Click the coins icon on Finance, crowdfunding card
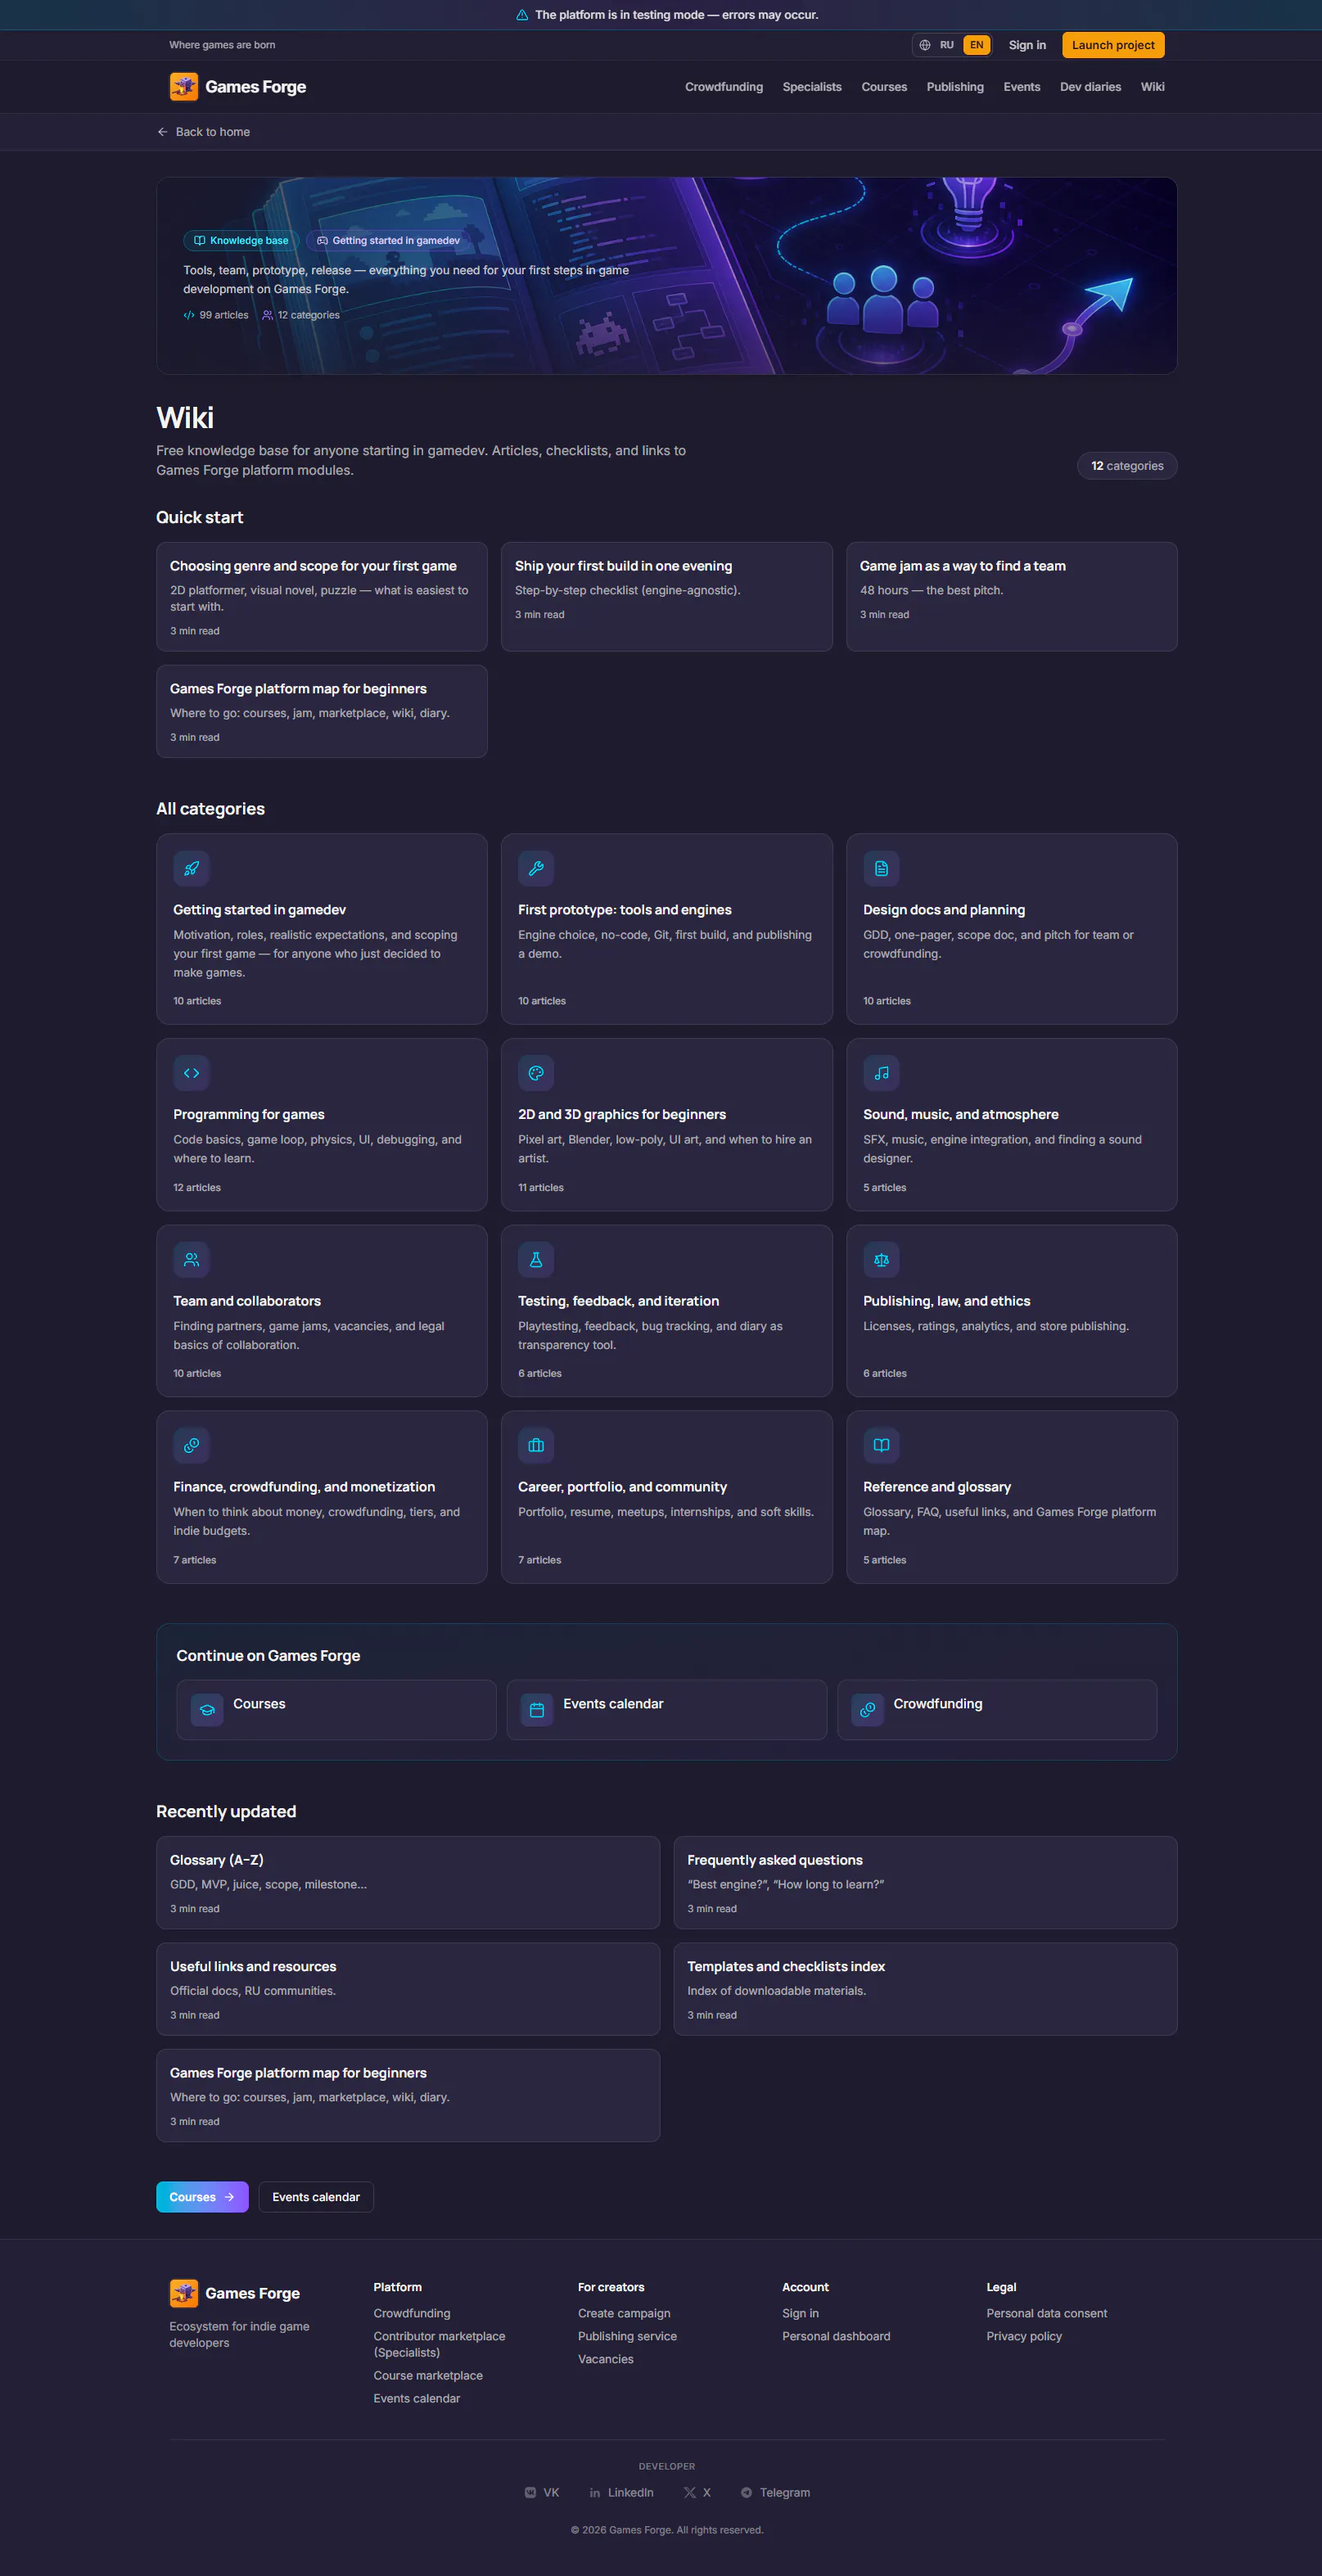The height and width of the screenshot is (2576, 1322). pyautogui.click(x=191, y=1446)
